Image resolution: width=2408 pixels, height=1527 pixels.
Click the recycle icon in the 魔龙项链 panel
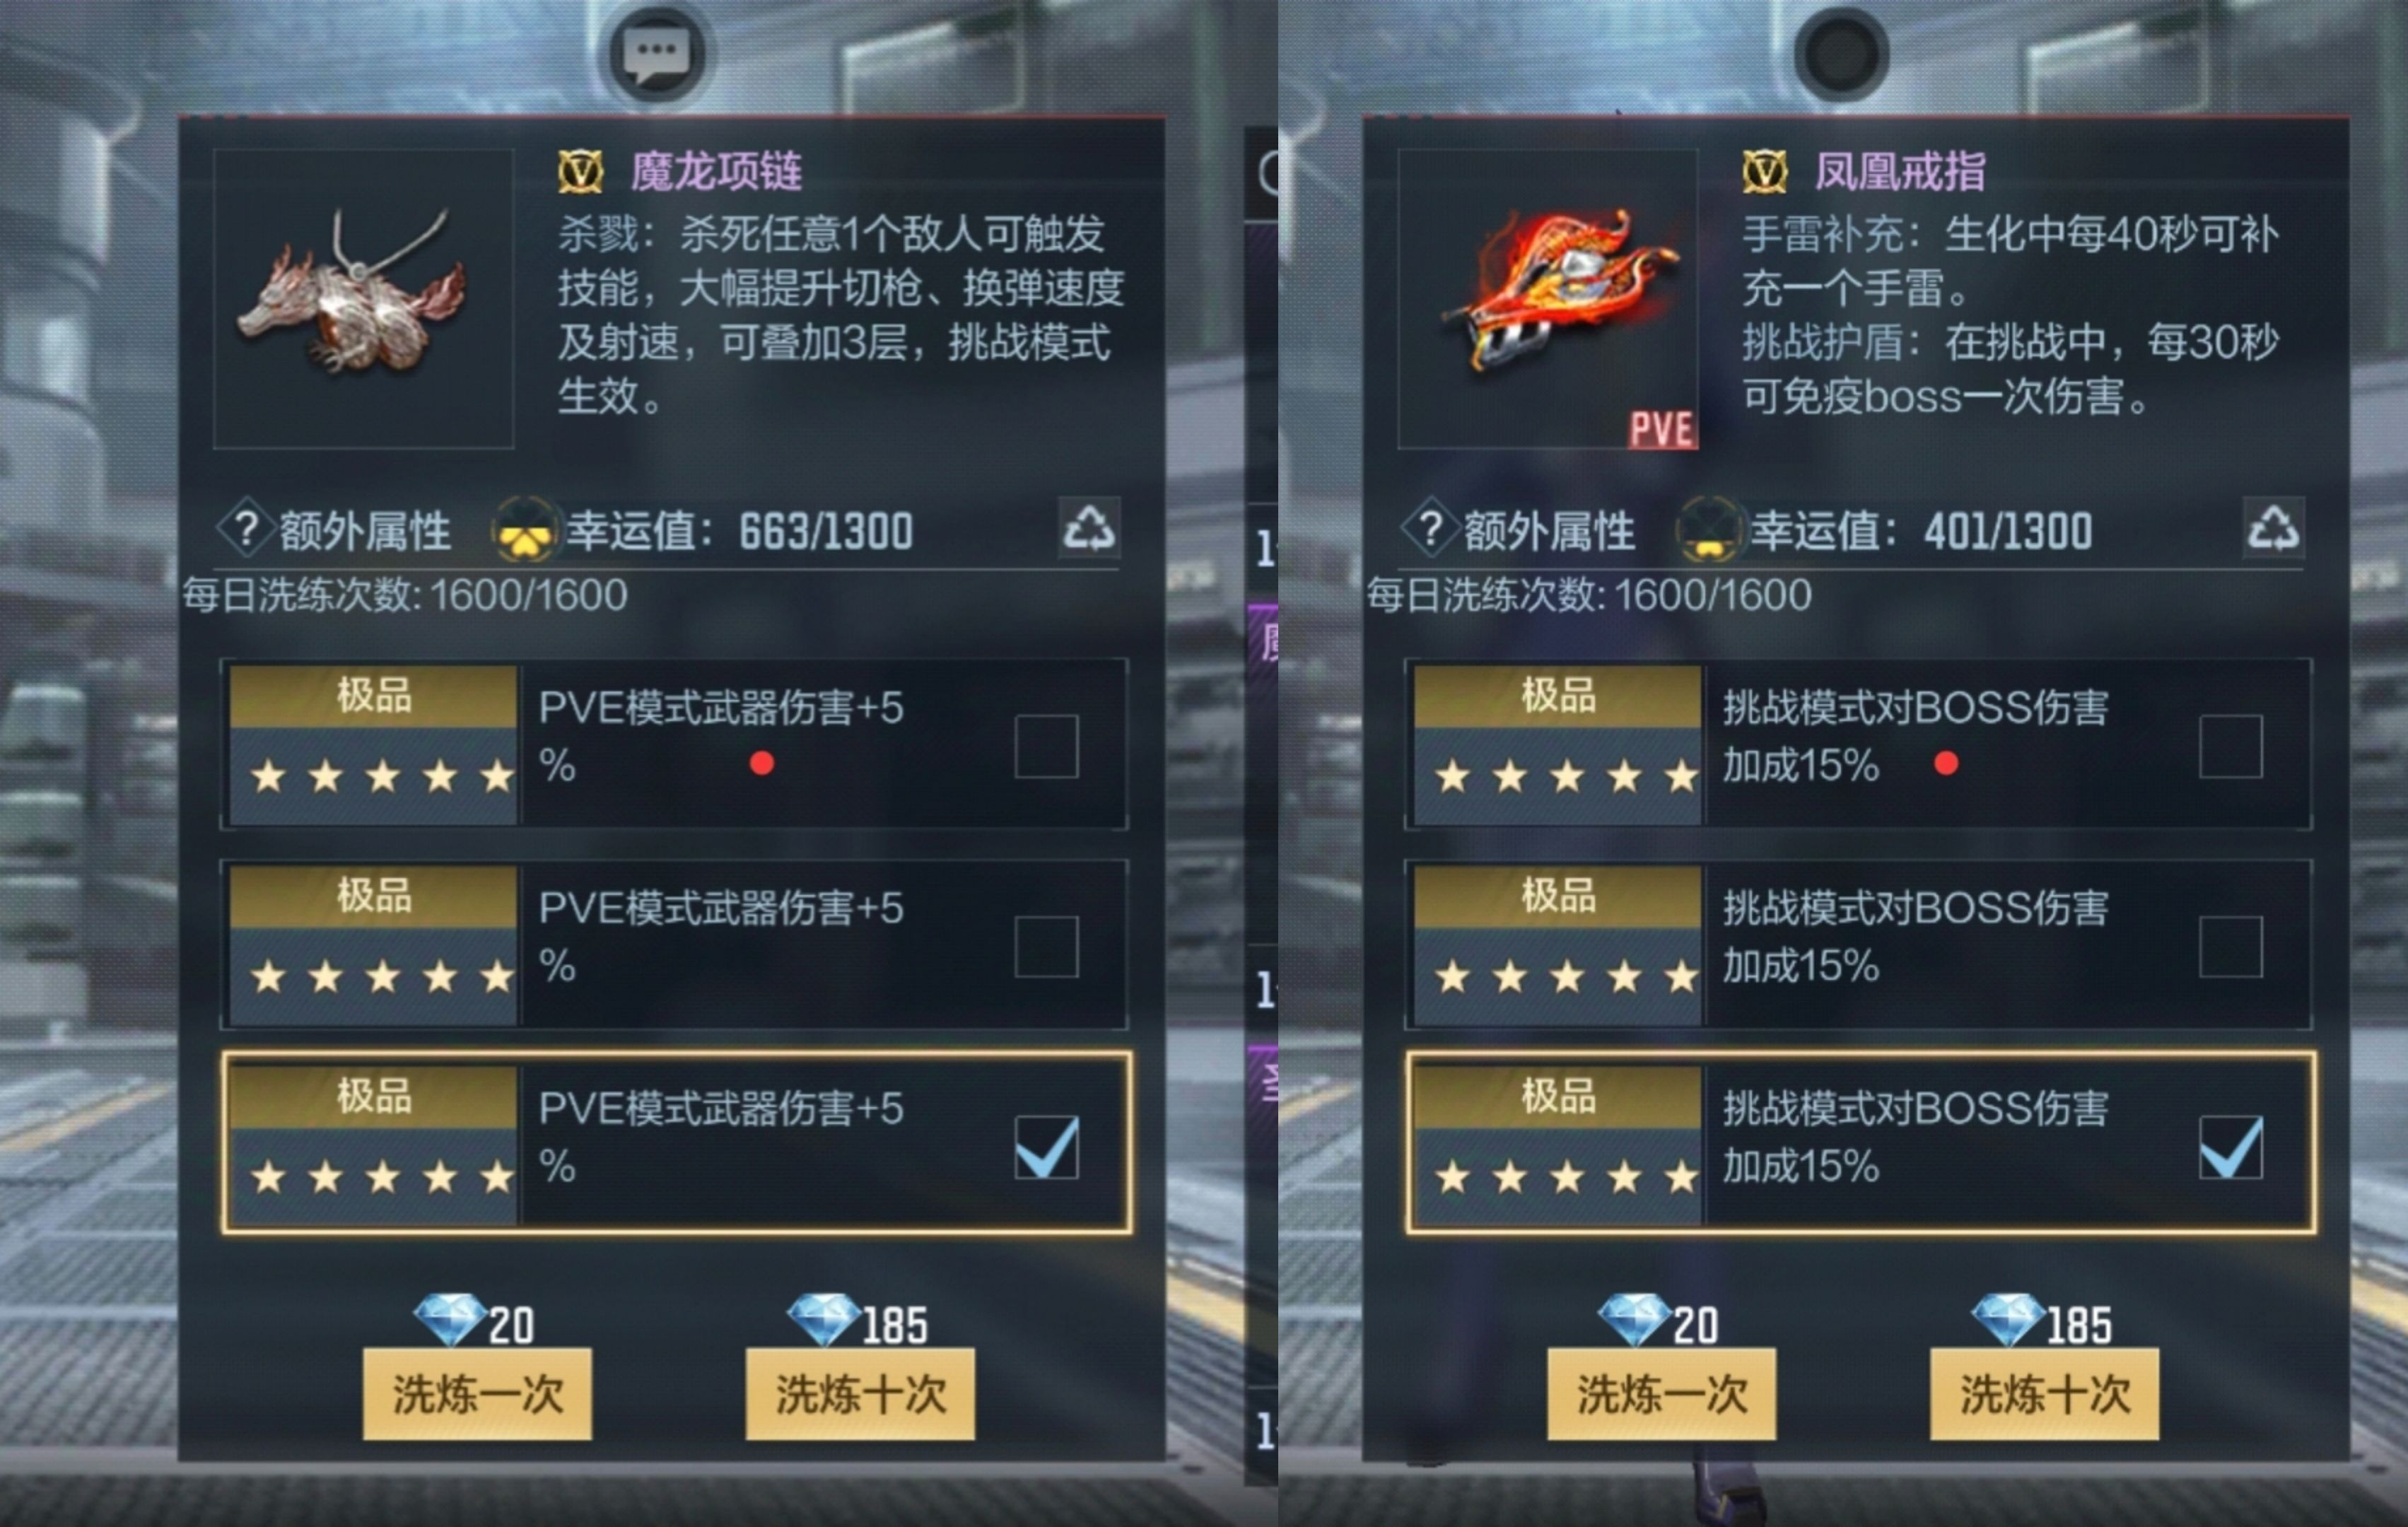coord(1089,527)
